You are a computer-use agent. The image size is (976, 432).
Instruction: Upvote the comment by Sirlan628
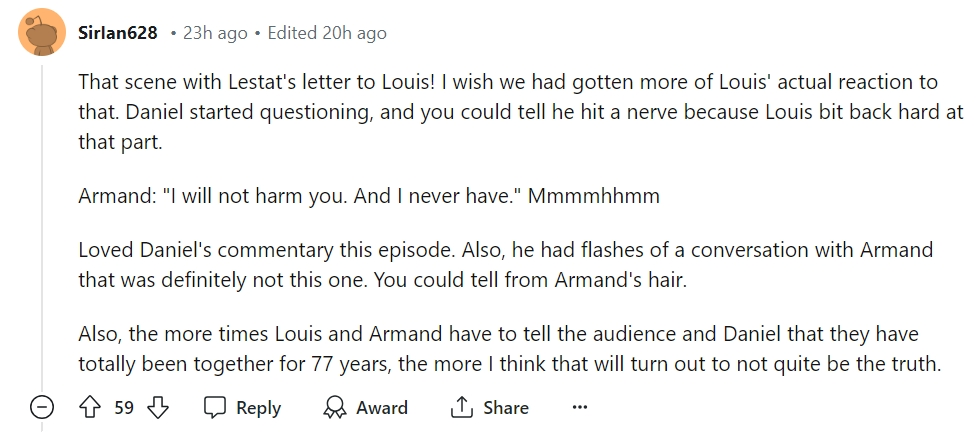91,408
